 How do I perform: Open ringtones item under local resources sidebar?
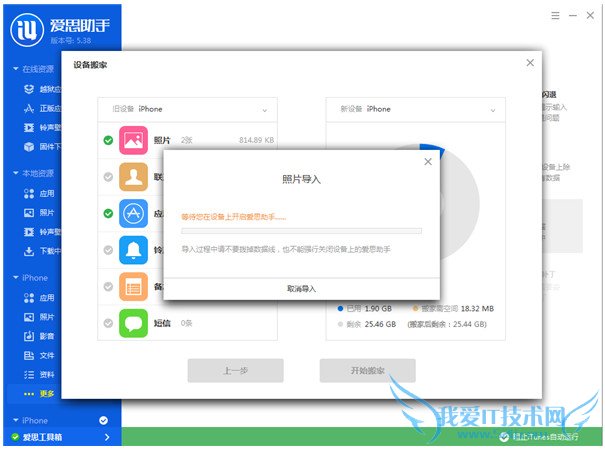click(x=42, y=232)
